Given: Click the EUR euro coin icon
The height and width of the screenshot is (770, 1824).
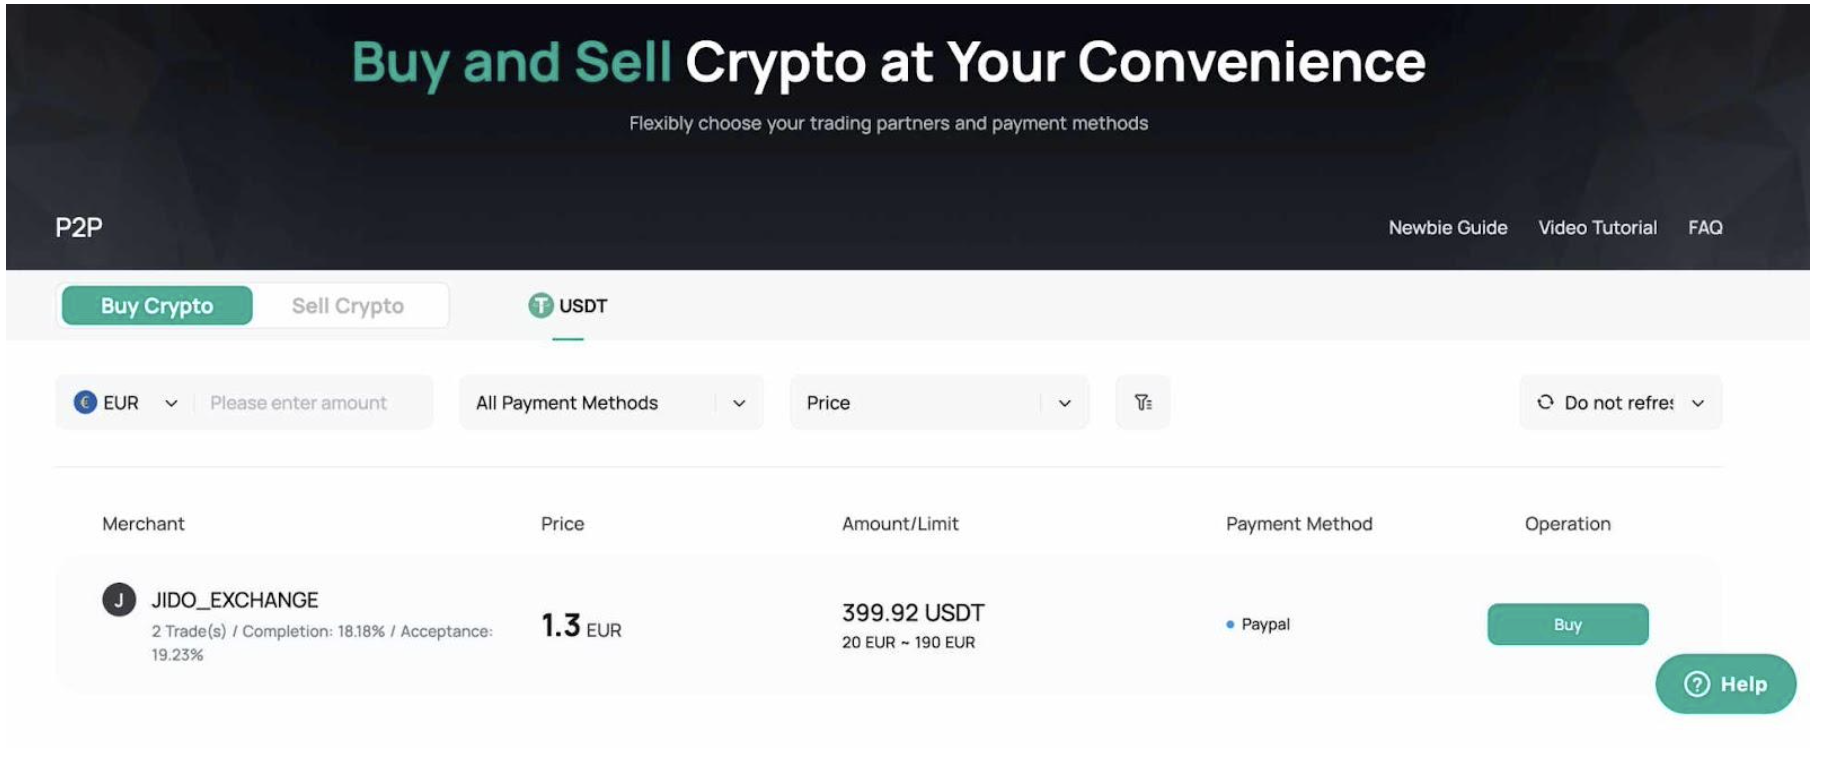Looking at the screenshot, I should [85, 402].
